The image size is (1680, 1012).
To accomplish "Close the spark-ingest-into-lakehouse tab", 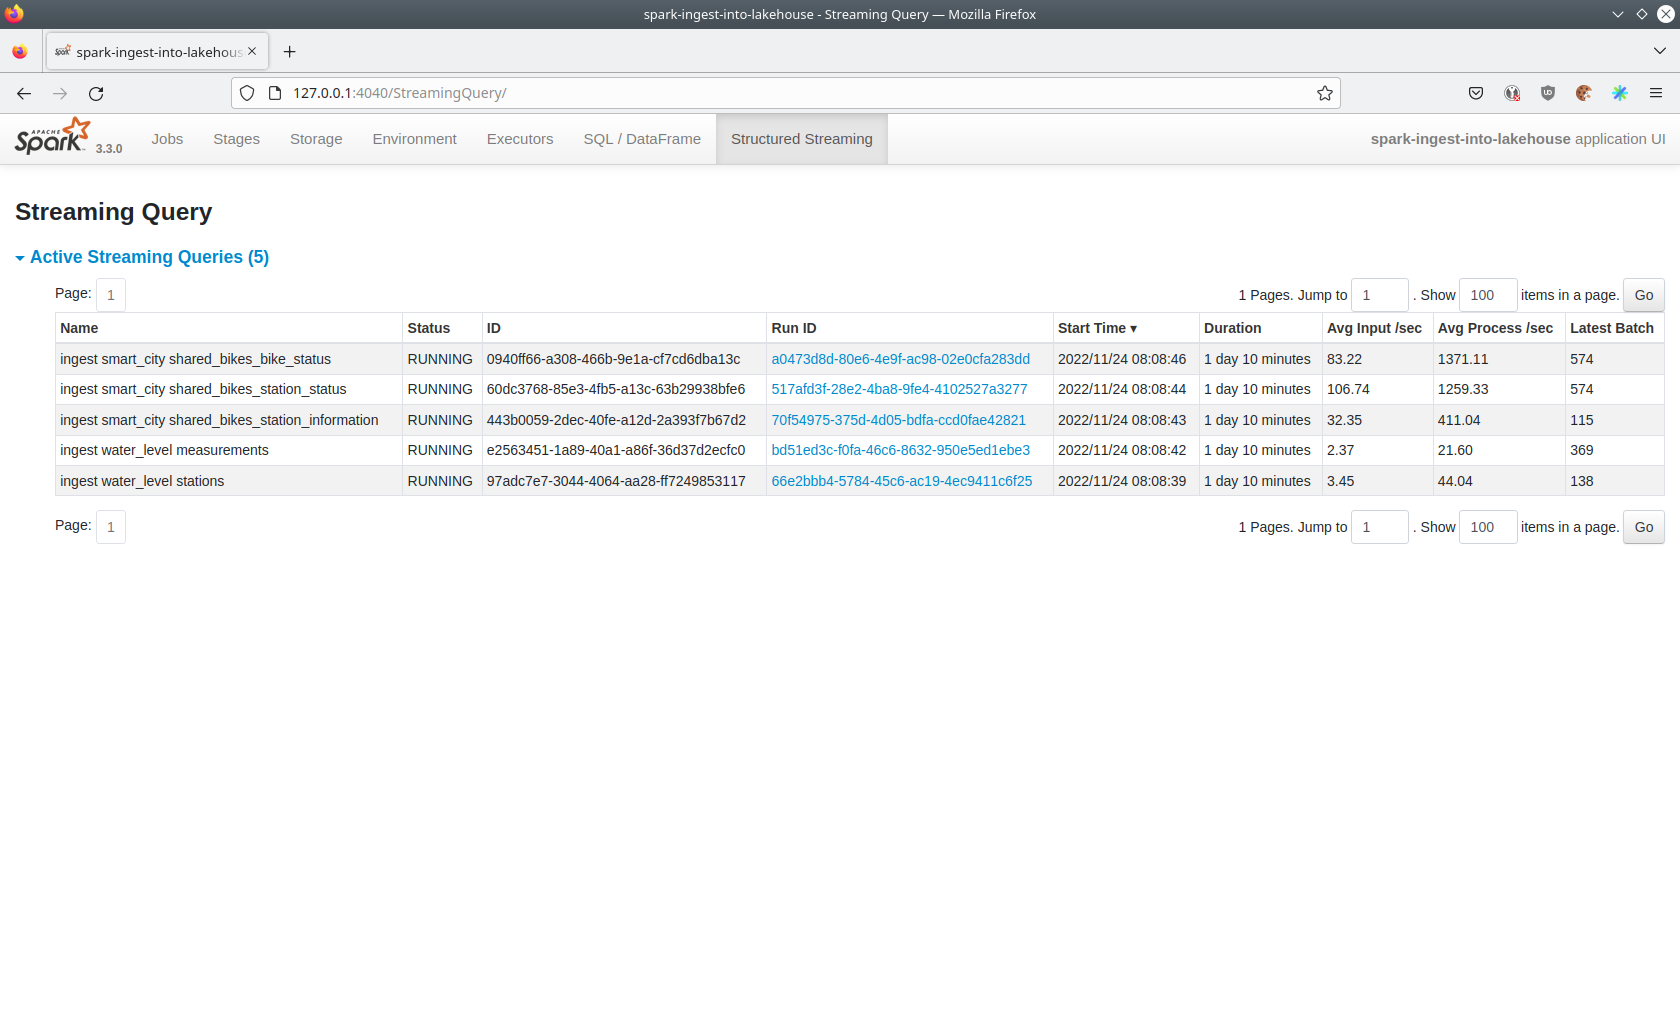I will (x=252, y=51).
